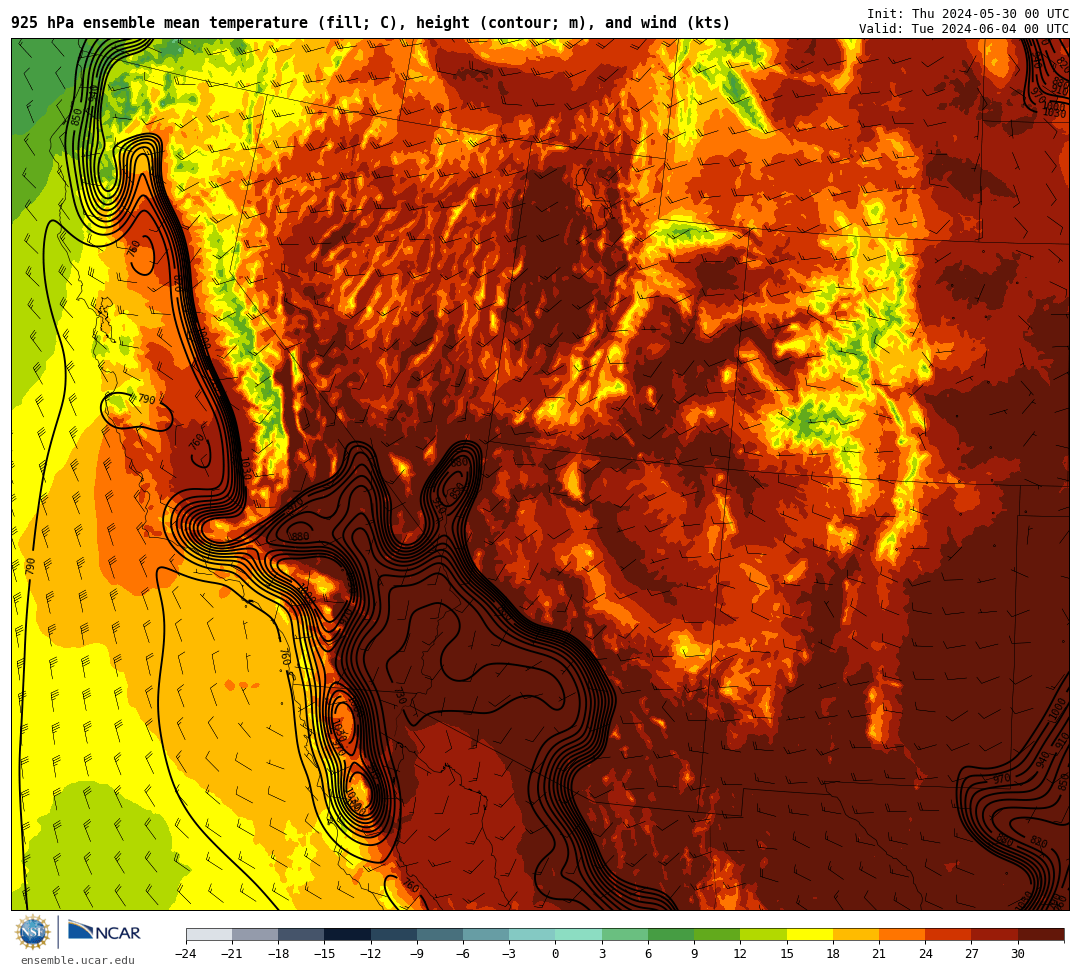Click the colorbar tick label '−18'
The height and width of the screenshot is (973, 1080).
(278, 954)
